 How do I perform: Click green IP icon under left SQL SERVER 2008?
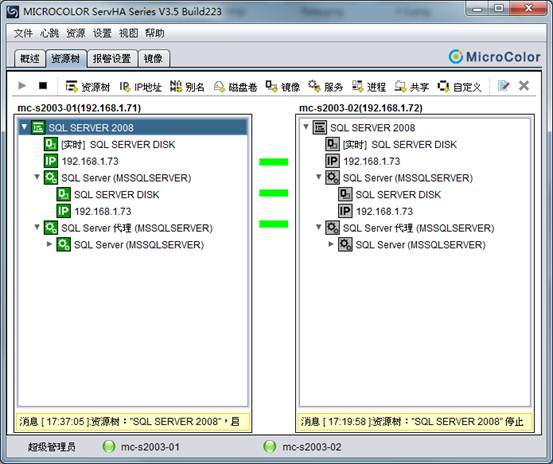(x=51, y=161)
